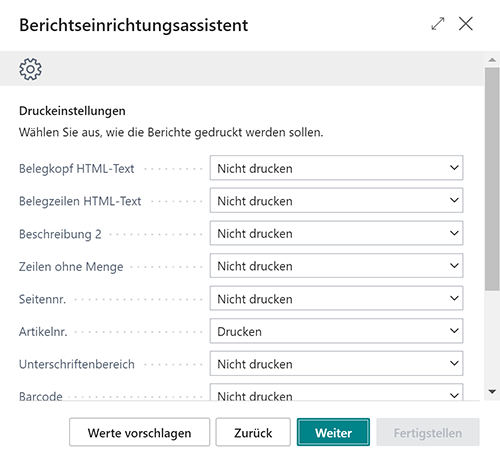Open the Belegzeilen HTML-Text dropdown

click(x=336, y=201)
